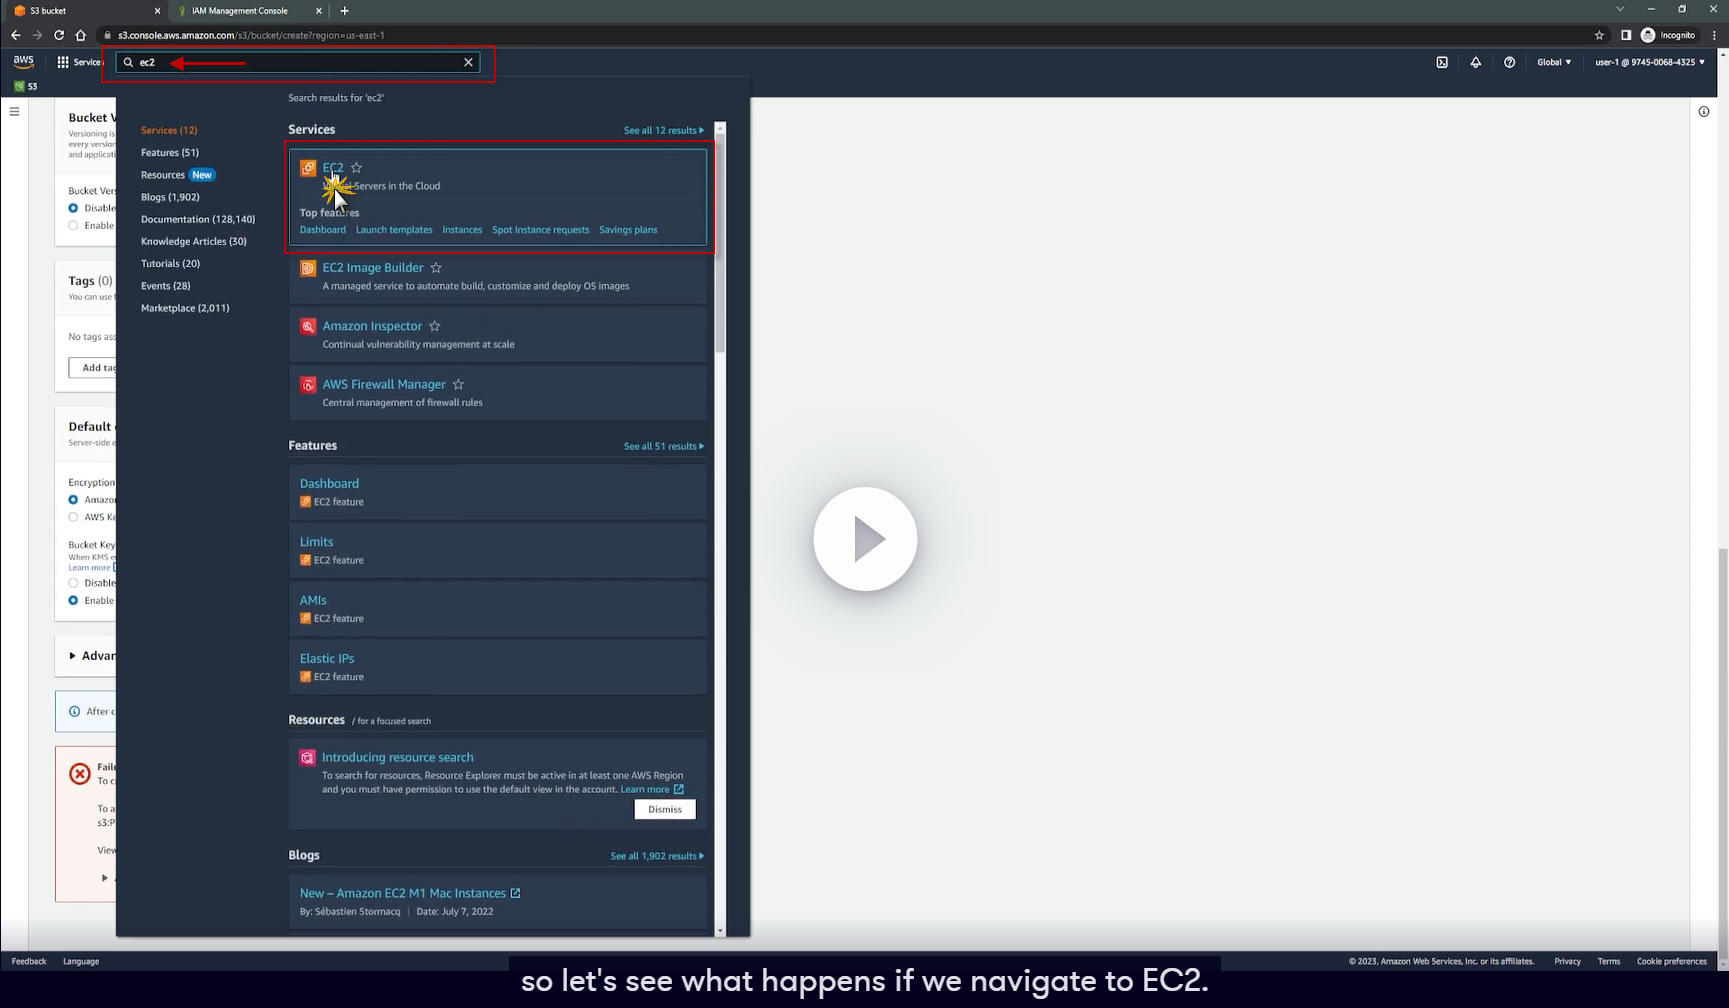Viewport: 1729px width, 1008px height.
Task: Open the Limits EC2 feature
Action: pyautogui.click(x=317, y=542)
